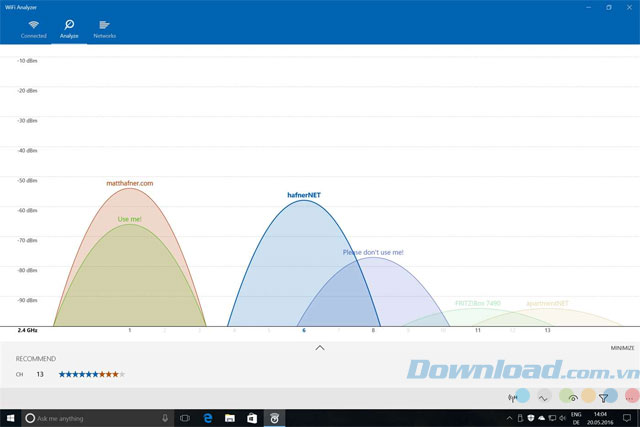This screenshot has height=427, width=640.
Task: Click channel 13 on the axis
Action: [547, 330]
